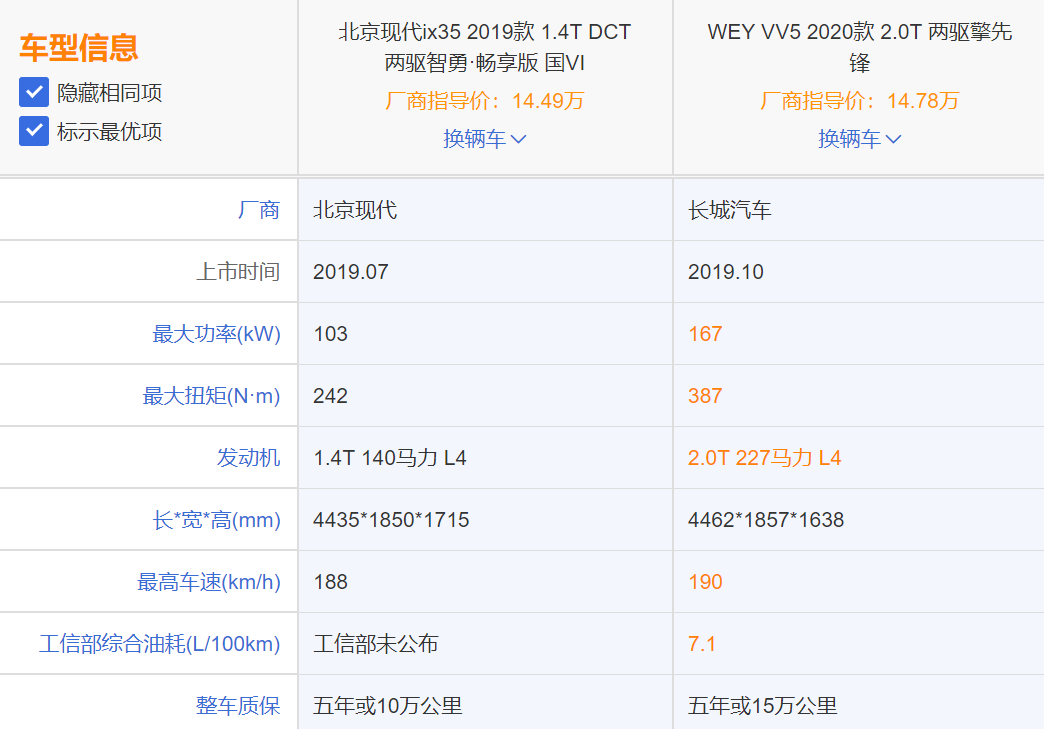This screenshot has width=1044, height=729.
Task: Click the 厂商 row label
Action: (258, 210)
